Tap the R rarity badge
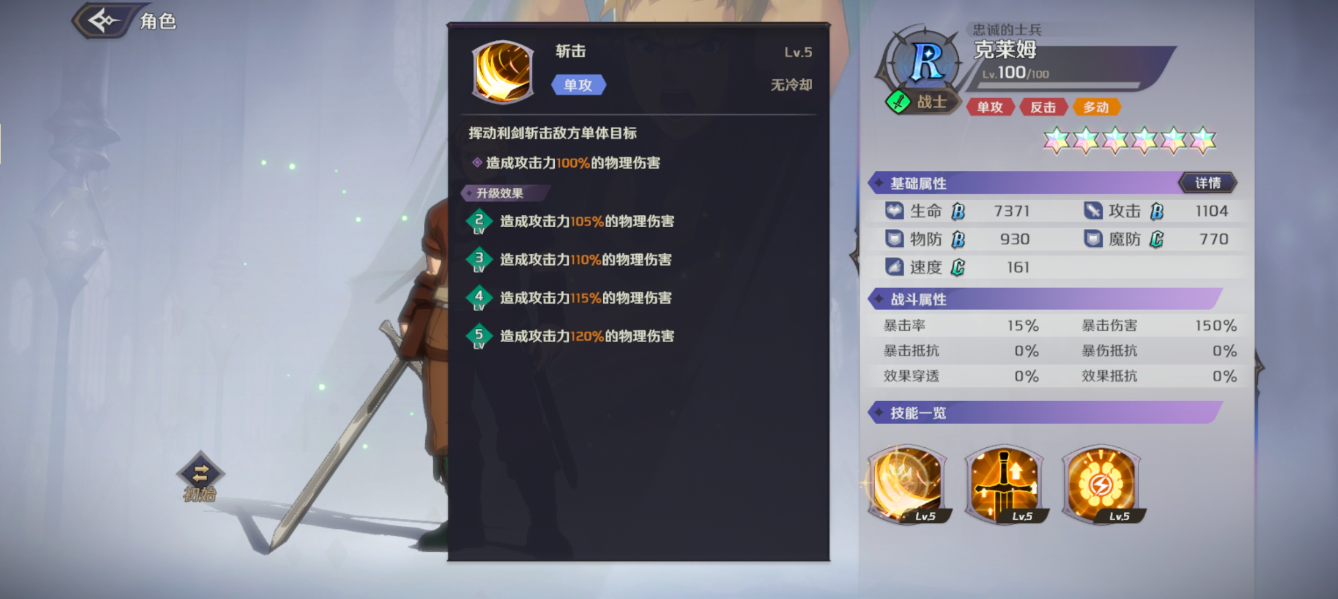Viewport: 1338px width, 599px height. click(x=926, y=61)
